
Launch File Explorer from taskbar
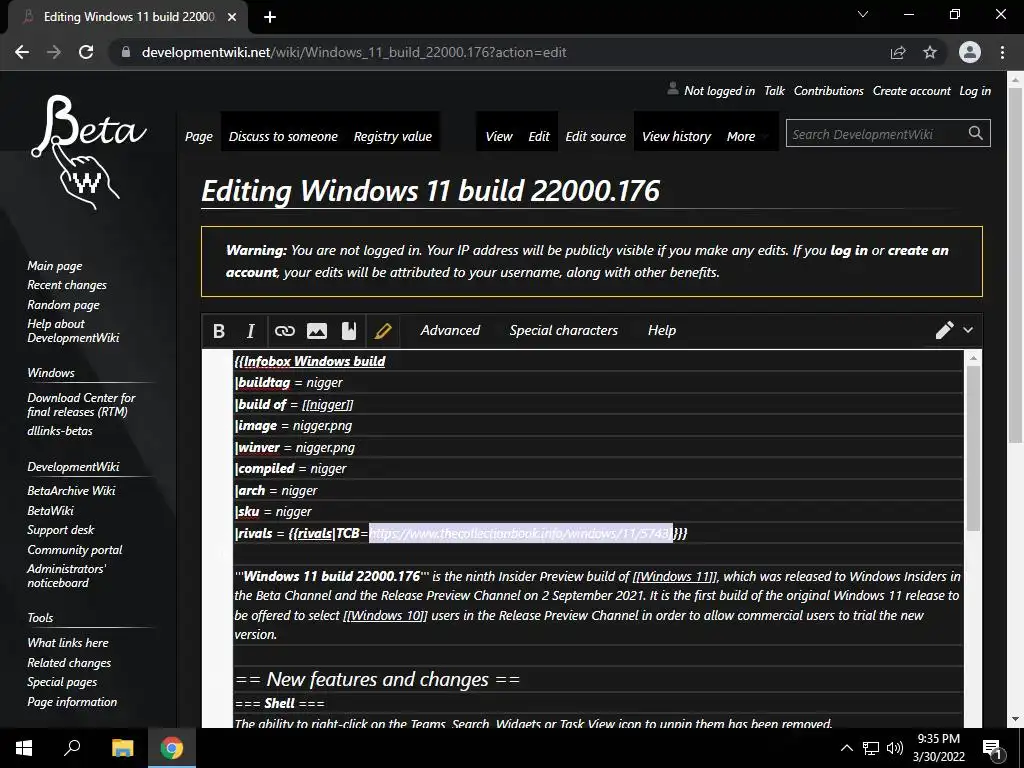pos(122,748)
